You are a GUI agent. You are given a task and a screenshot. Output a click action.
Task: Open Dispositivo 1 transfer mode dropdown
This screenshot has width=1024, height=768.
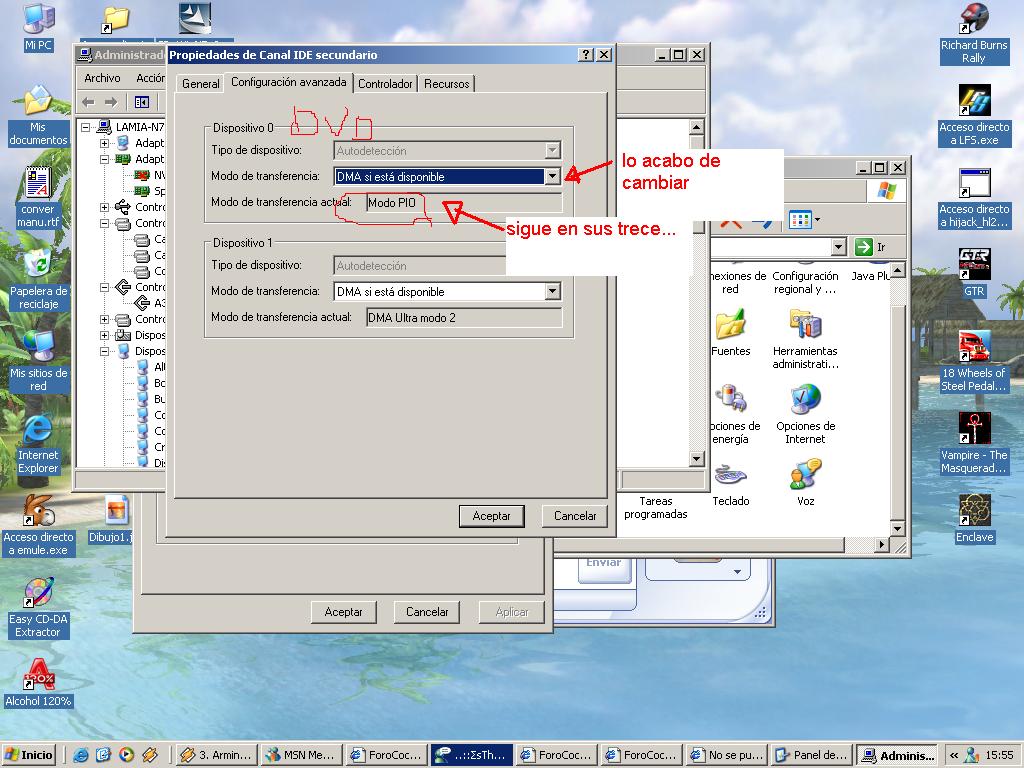pyautogui.click(x=552, y=292)
